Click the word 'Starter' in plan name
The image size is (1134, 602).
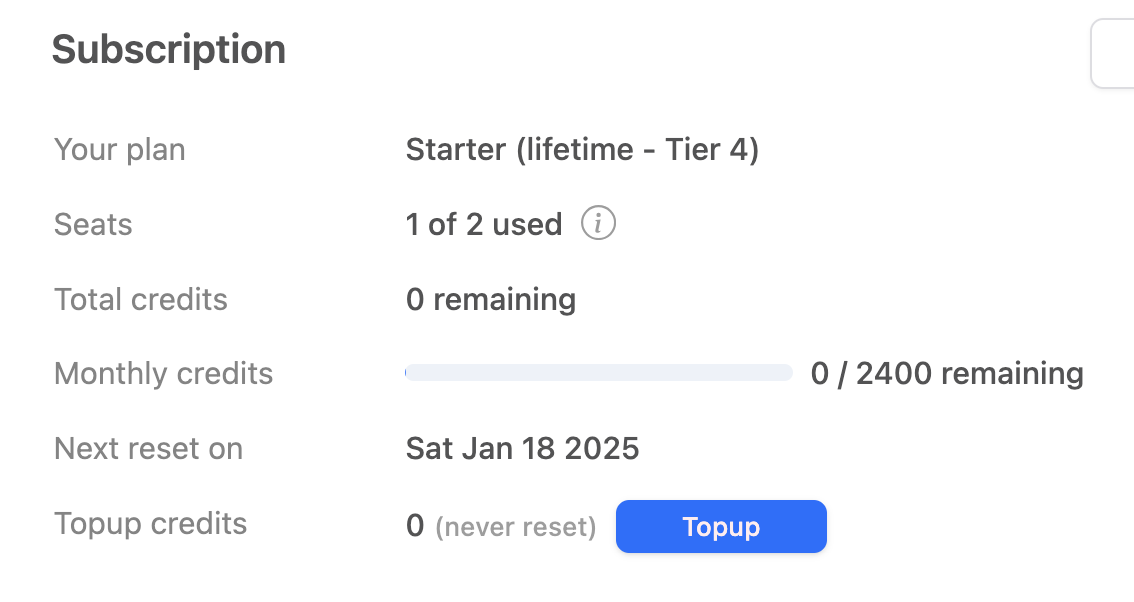point(456,150)
